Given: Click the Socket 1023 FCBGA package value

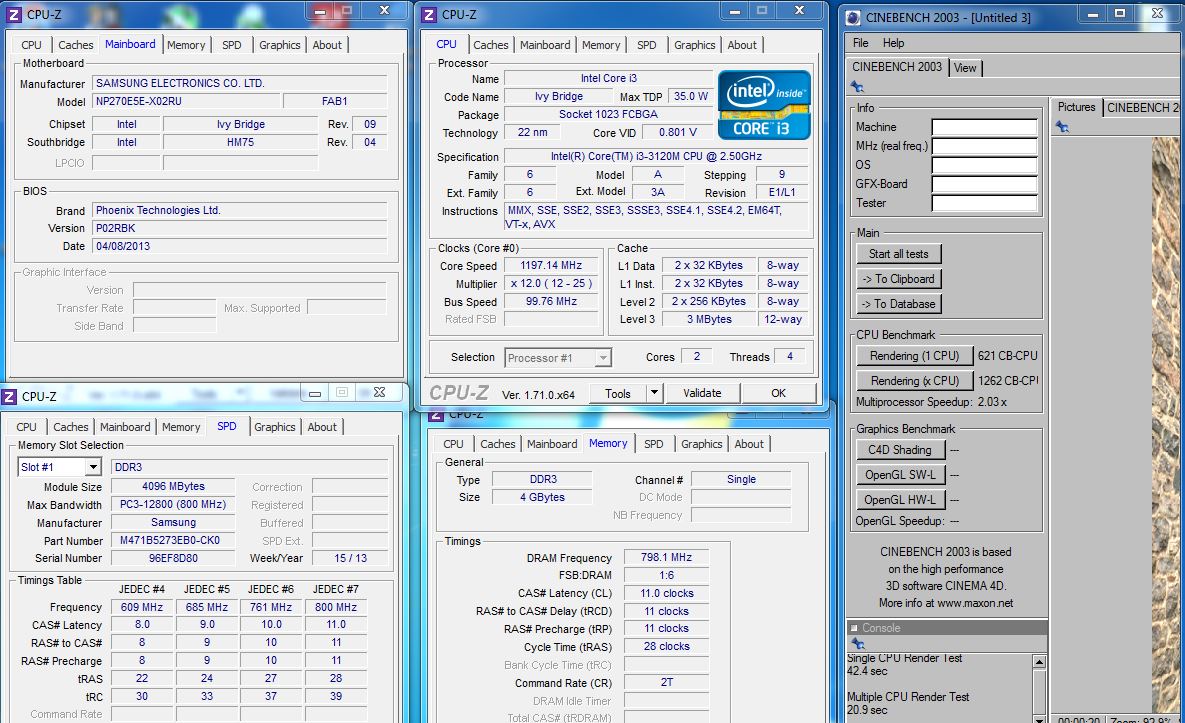Looking at the screenshot, I should click(608, 115).
